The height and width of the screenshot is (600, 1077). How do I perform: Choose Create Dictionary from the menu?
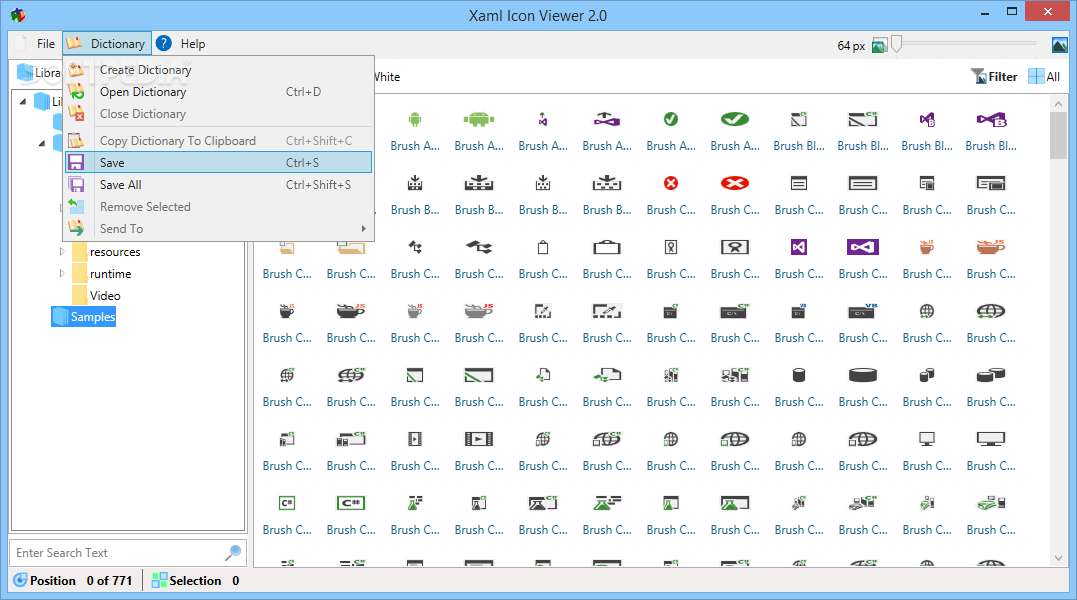point(218,69)
